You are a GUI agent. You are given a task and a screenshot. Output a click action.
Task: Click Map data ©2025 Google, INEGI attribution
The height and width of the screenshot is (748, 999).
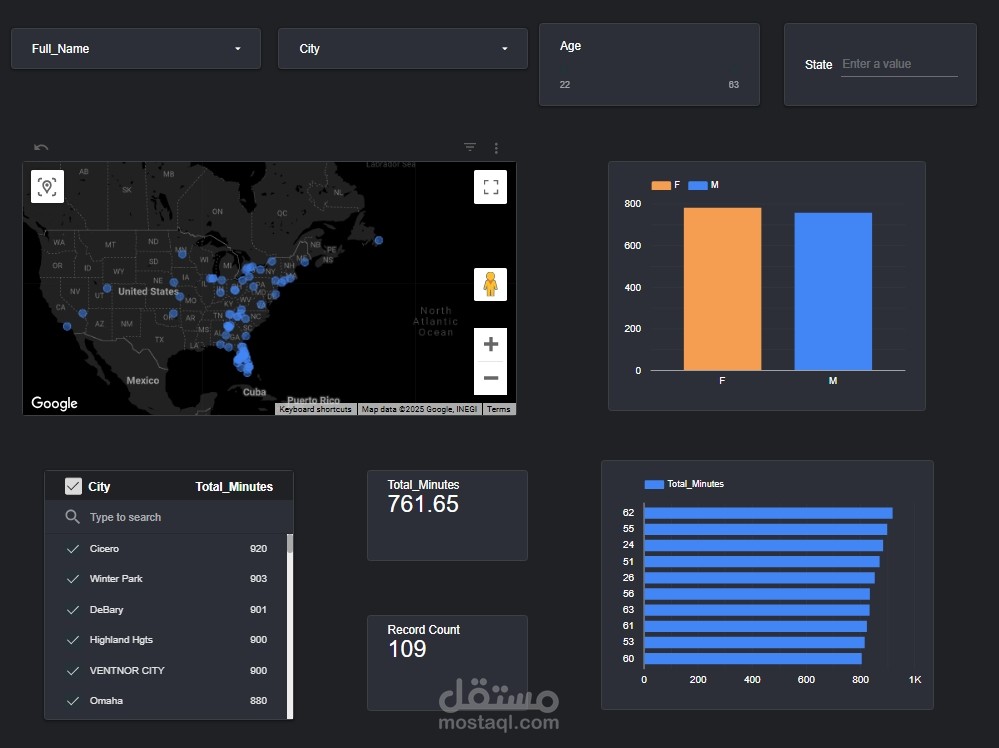click(419, 409)
